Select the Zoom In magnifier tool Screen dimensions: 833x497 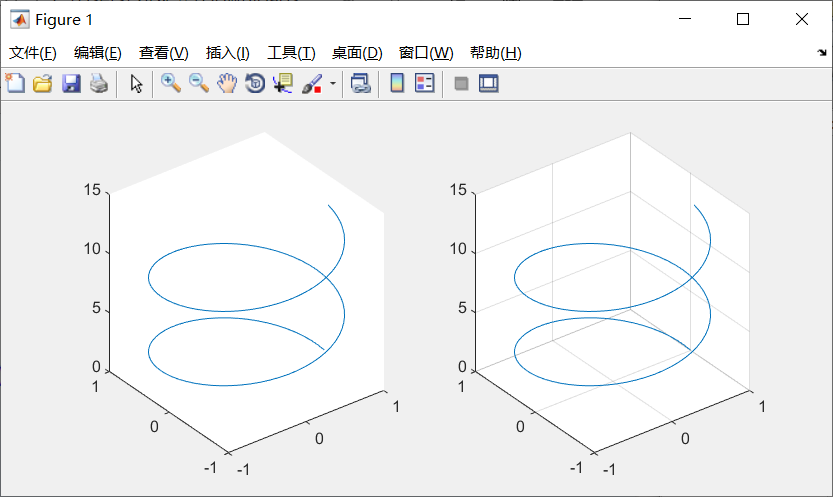coord(171,83)
